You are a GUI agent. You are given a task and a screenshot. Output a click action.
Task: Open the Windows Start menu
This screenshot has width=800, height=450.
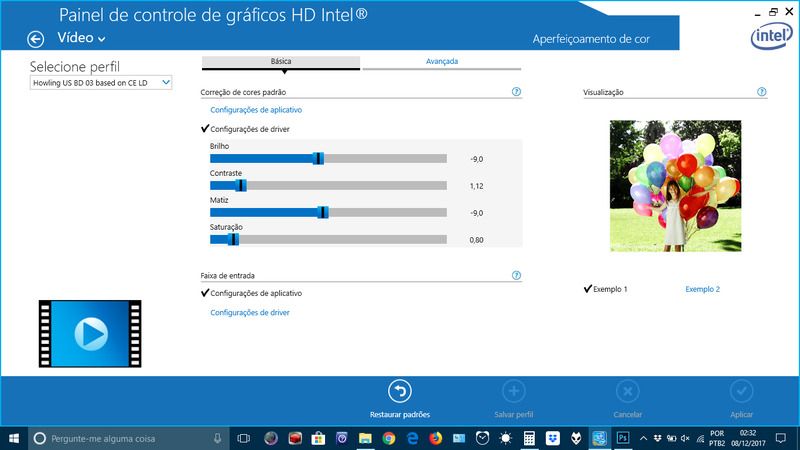coord(14,438)
